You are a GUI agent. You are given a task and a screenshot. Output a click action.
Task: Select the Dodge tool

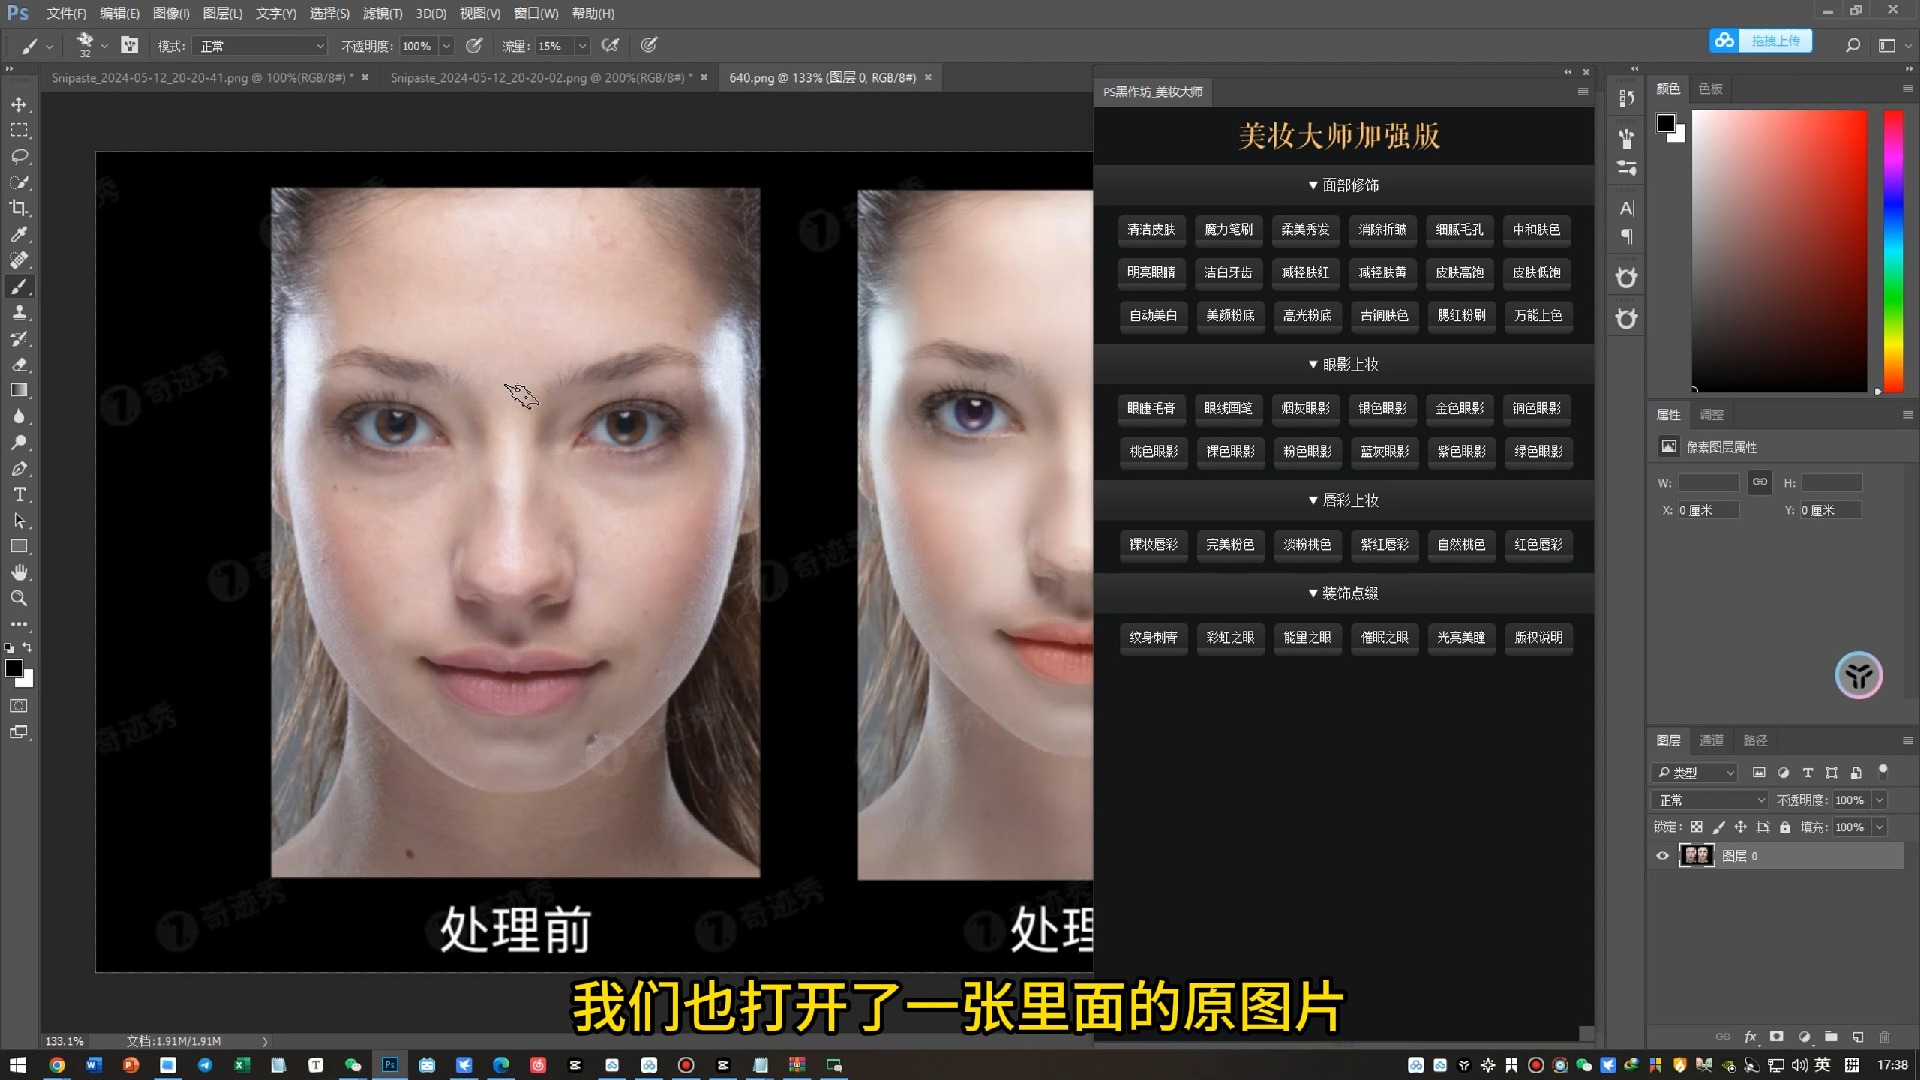[19, 443]
